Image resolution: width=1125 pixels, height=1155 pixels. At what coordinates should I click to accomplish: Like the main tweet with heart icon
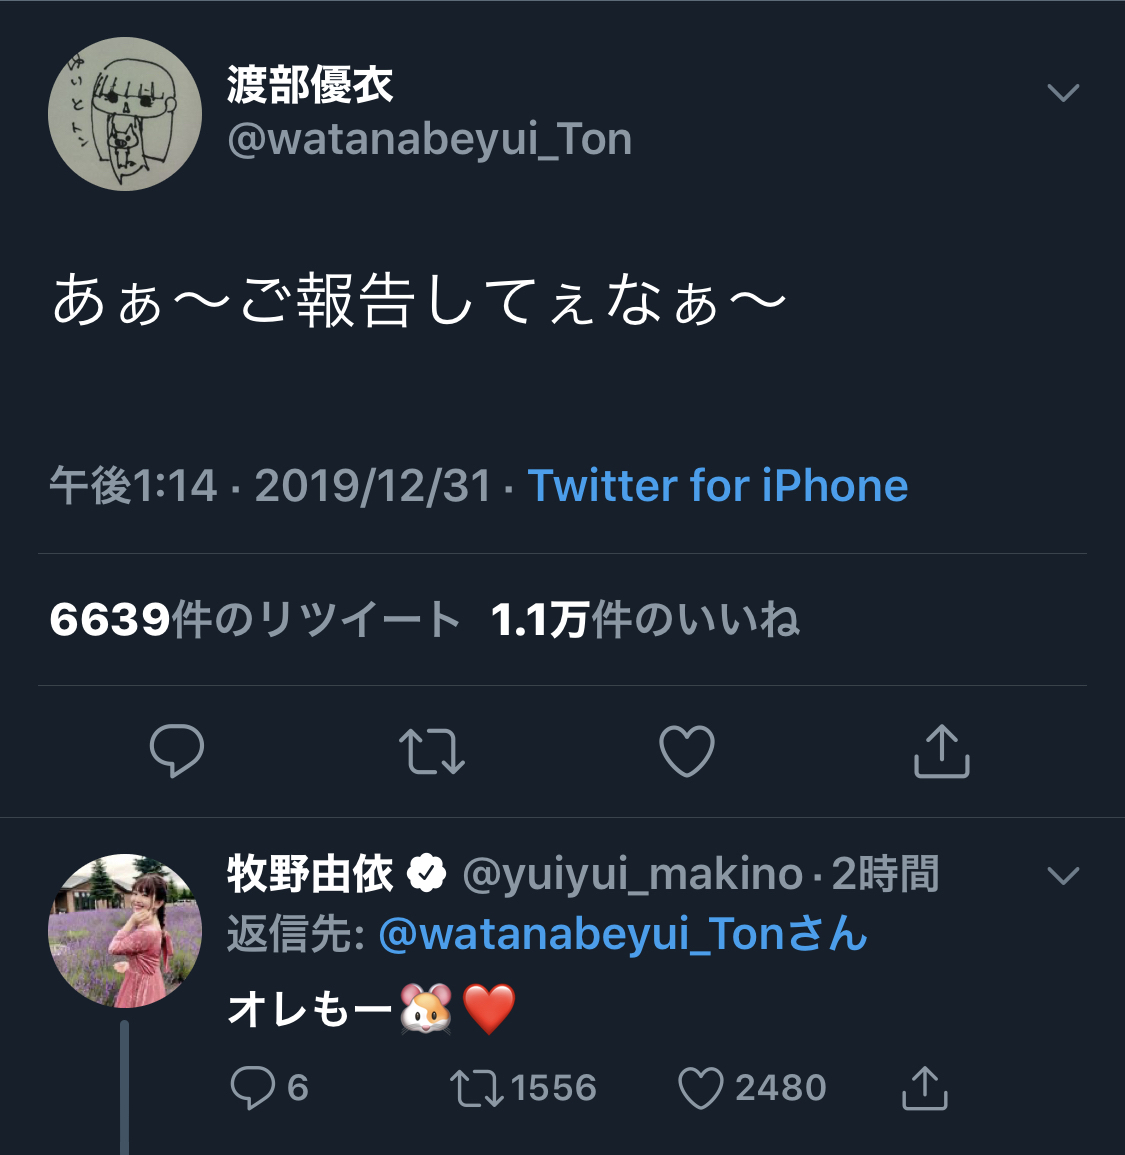coord(687,751)
